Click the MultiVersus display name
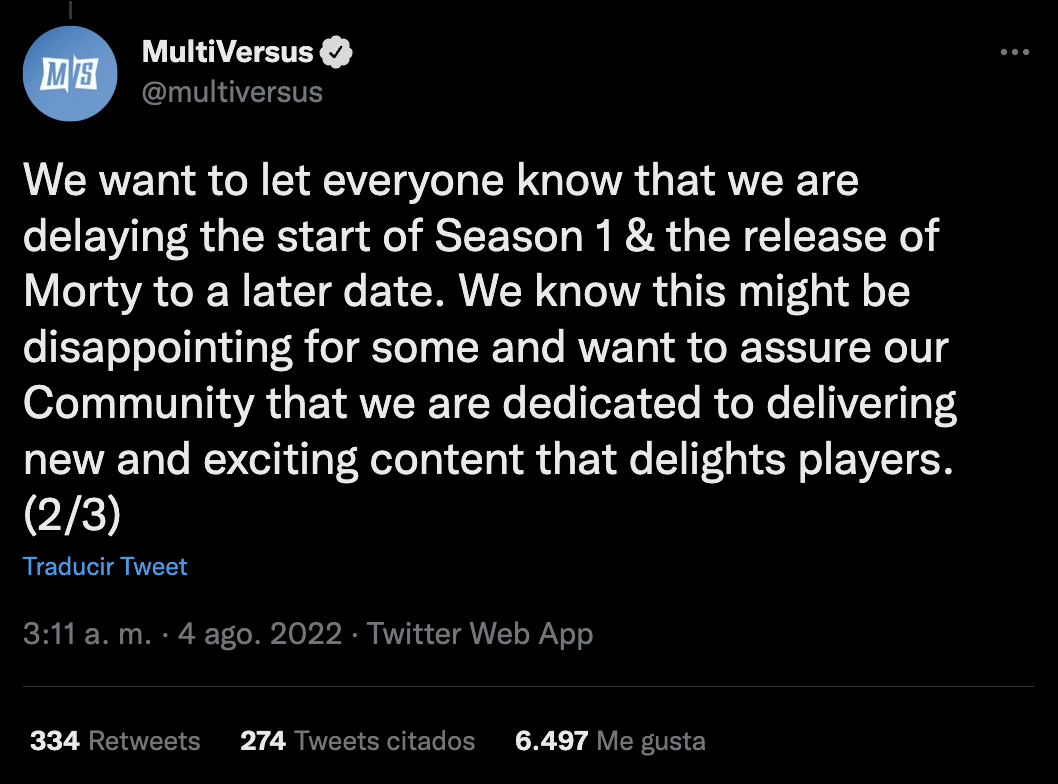The image size is (1058, 784). tap(227, 52)
